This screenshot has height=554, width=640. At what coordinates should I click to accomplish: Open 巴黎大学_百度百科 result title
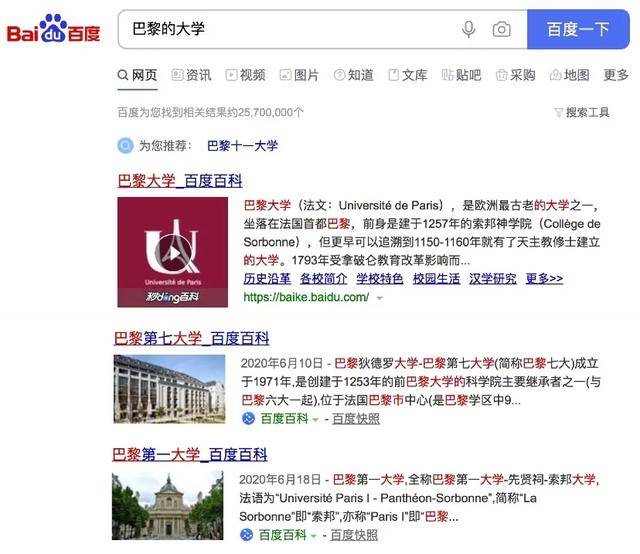[x=180, y=181]
